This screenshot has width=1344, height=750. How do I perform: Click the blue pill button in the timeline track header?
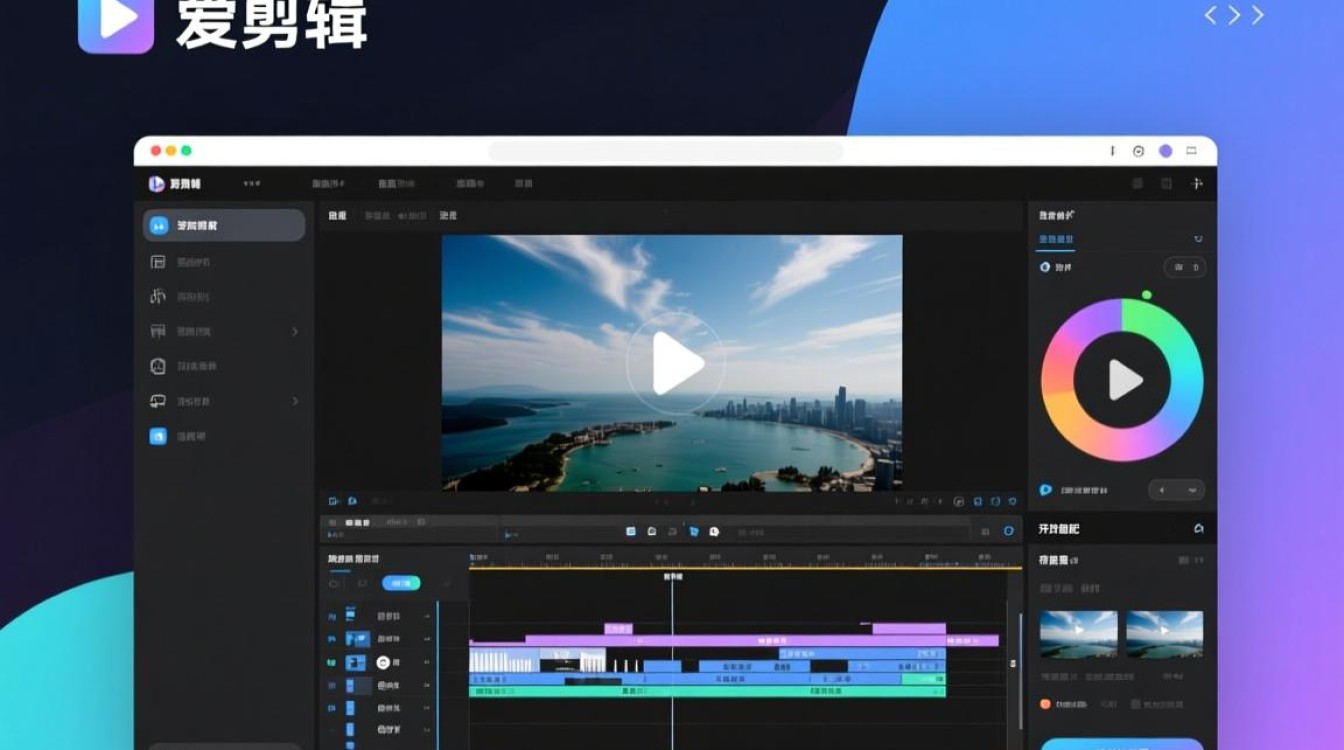pyautogui.click(x=401, y=583)
